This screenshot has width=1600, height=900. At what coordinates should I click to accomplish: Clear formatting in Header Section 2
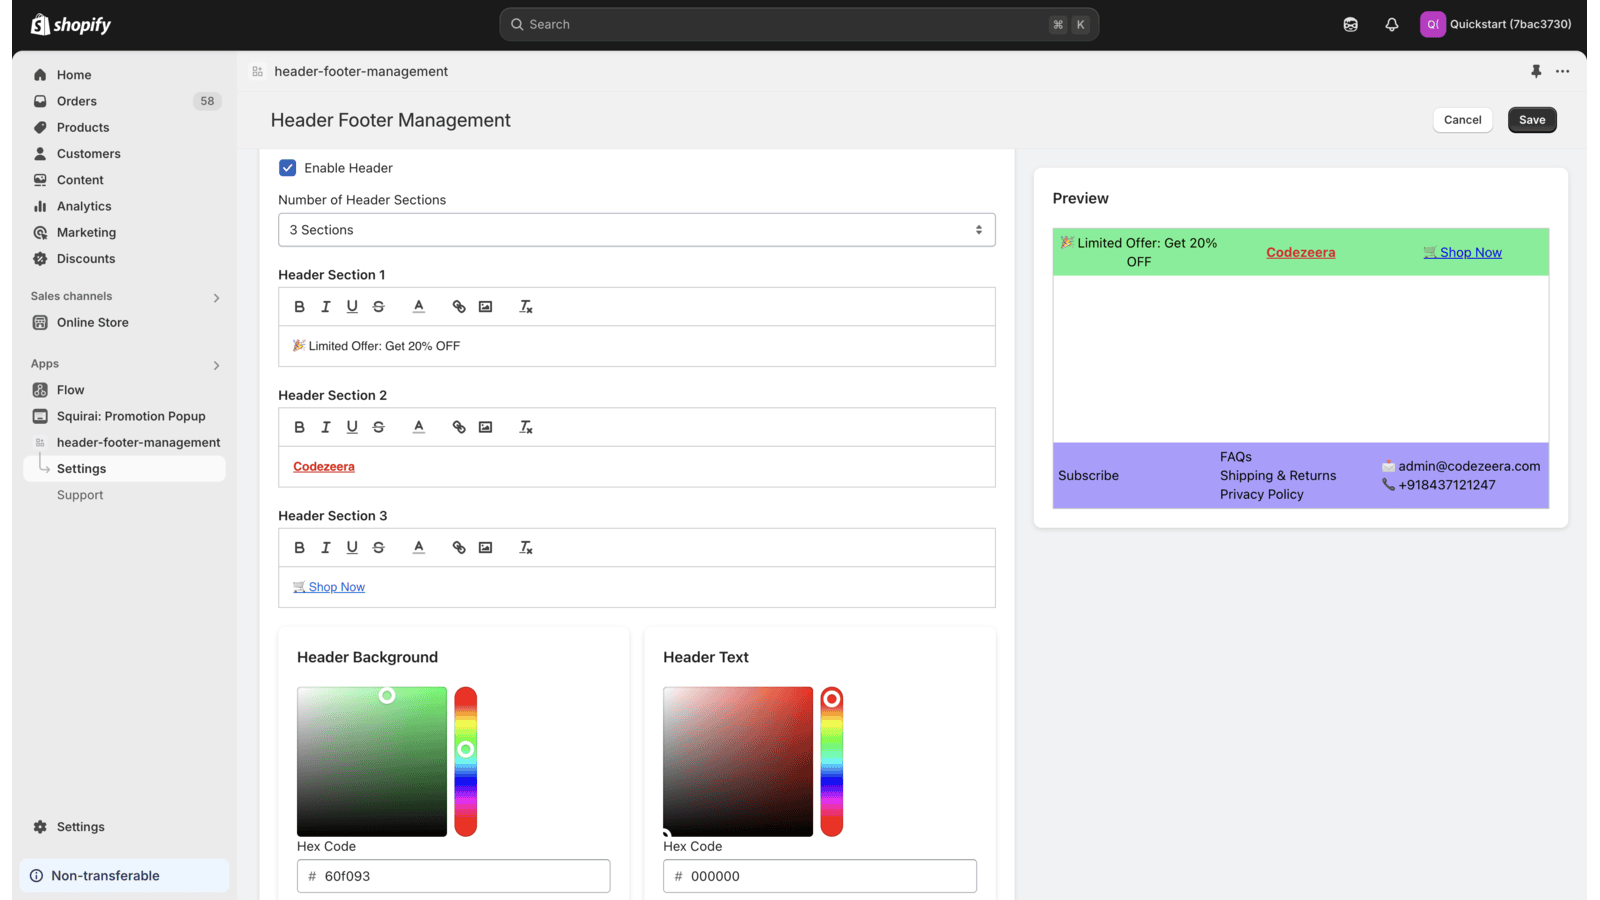[525, 426]
